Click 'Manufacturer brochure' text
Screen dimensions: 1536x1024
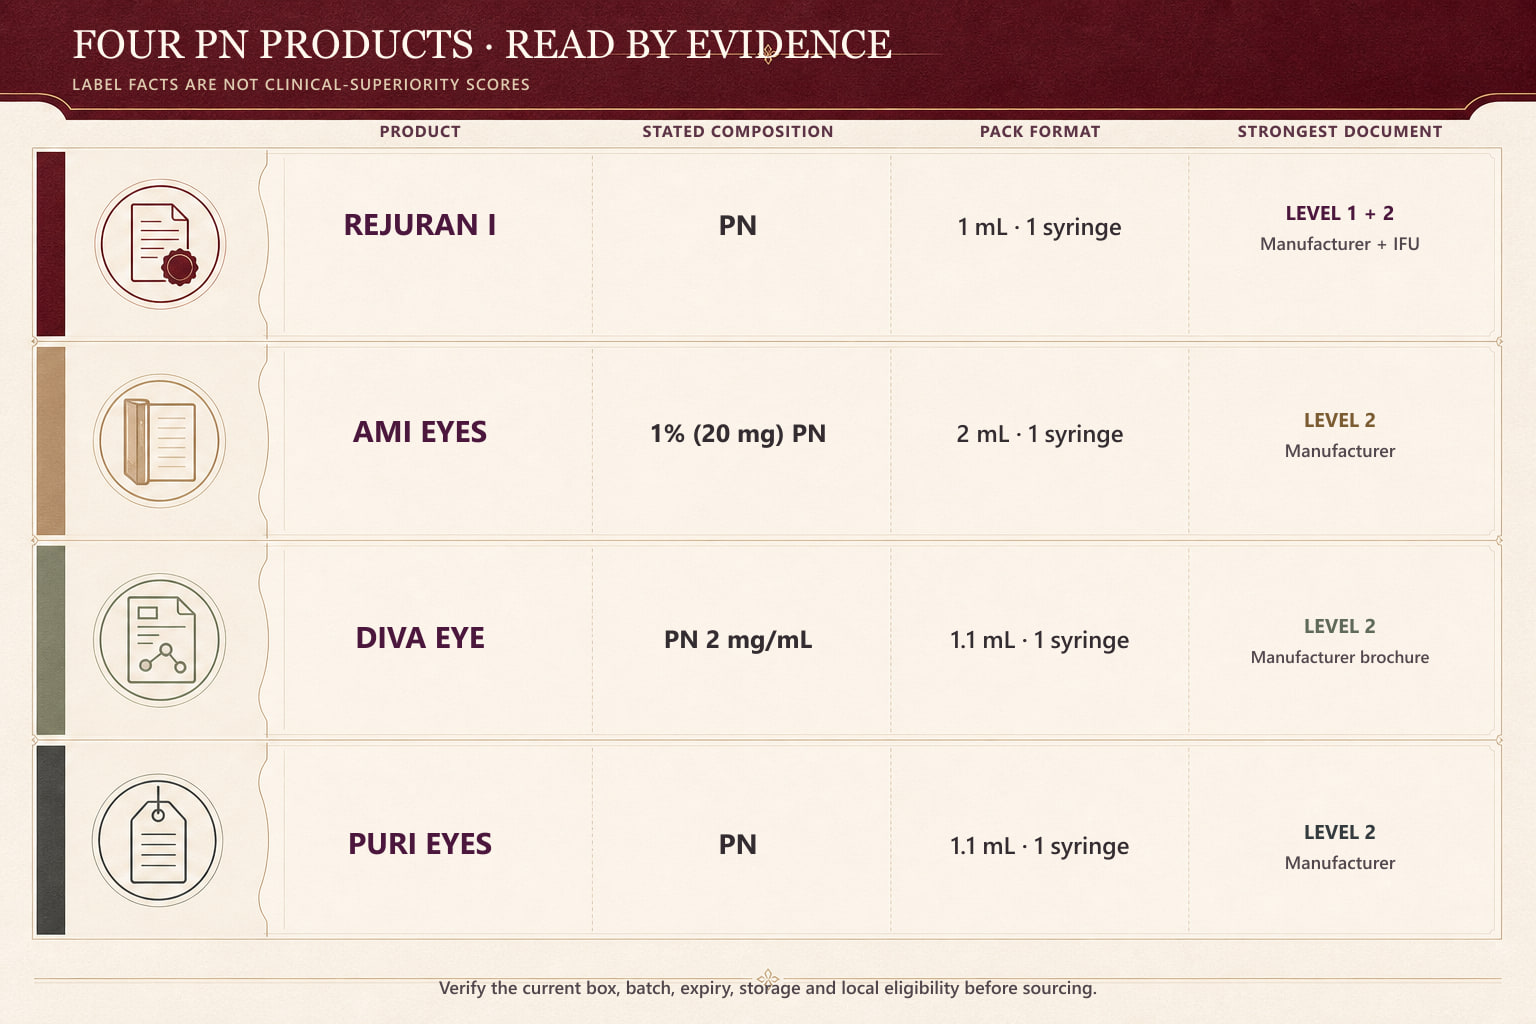(x=1340, y=657)
